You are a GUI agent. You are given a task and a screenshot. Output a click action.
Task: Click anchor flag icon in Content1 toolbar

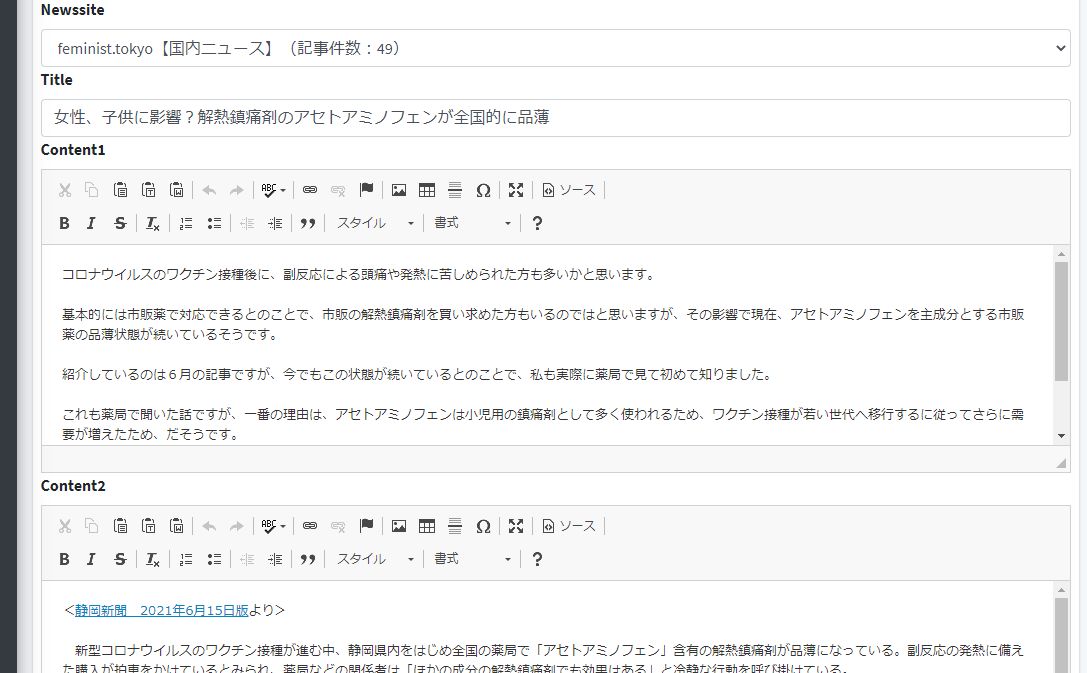click(x=366, y=190)
